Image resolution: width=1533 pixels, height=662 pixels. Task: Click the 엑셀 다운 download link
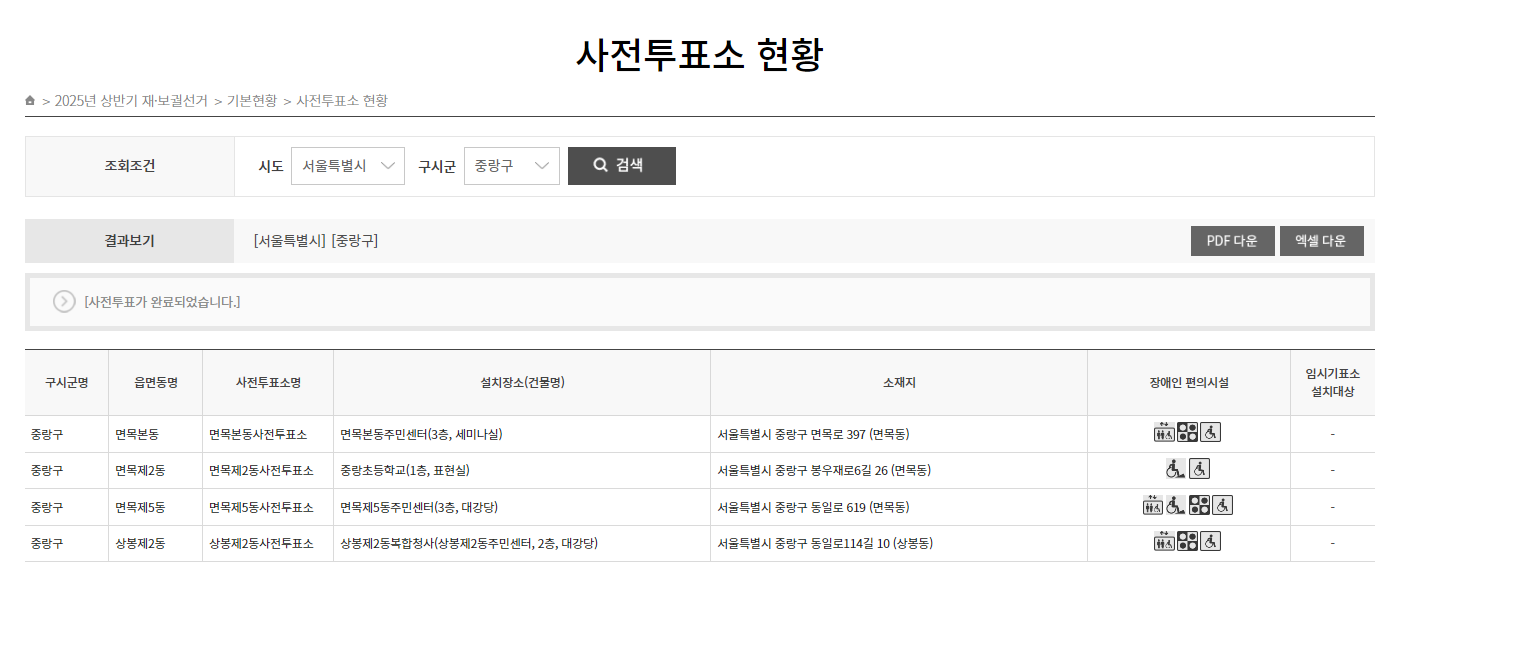coord(1321,240)
